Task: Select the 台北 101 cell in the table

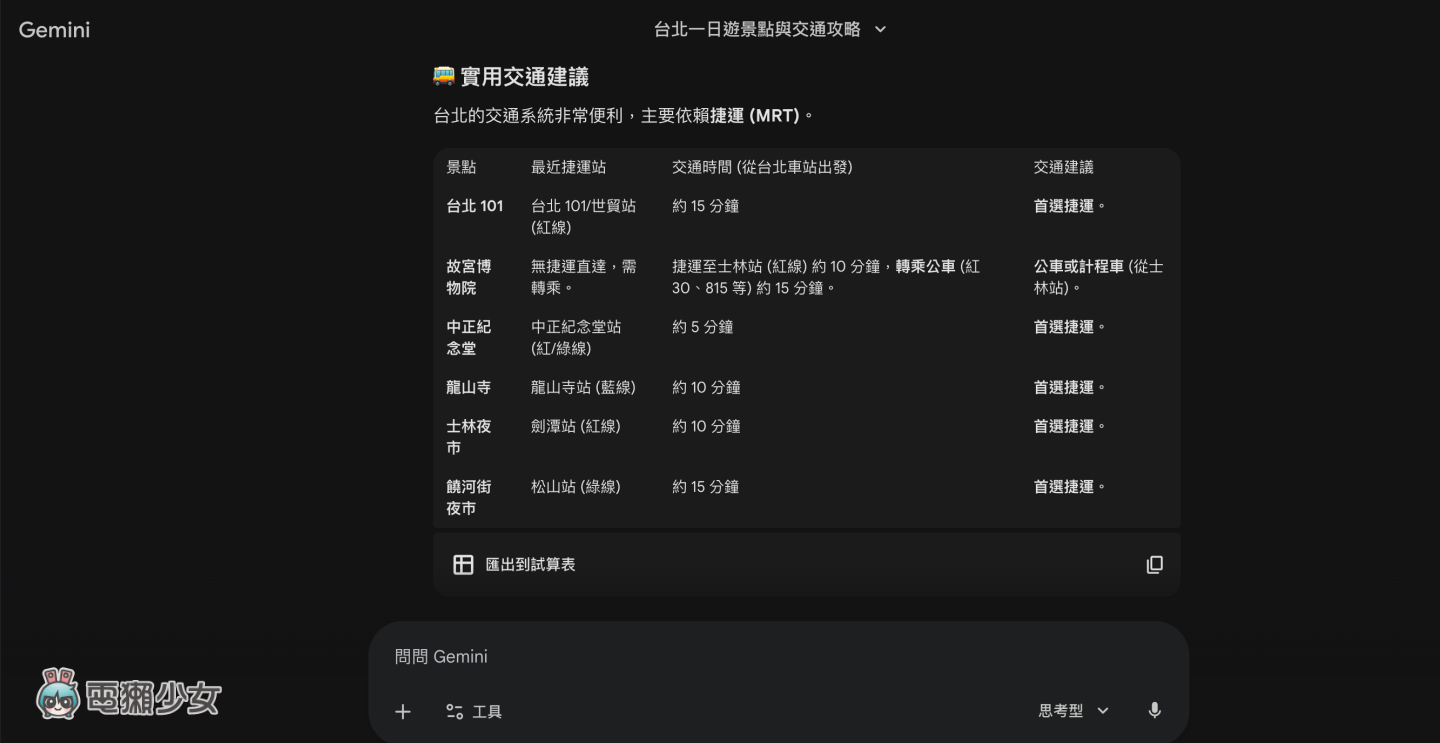Action: pos(474,206)
